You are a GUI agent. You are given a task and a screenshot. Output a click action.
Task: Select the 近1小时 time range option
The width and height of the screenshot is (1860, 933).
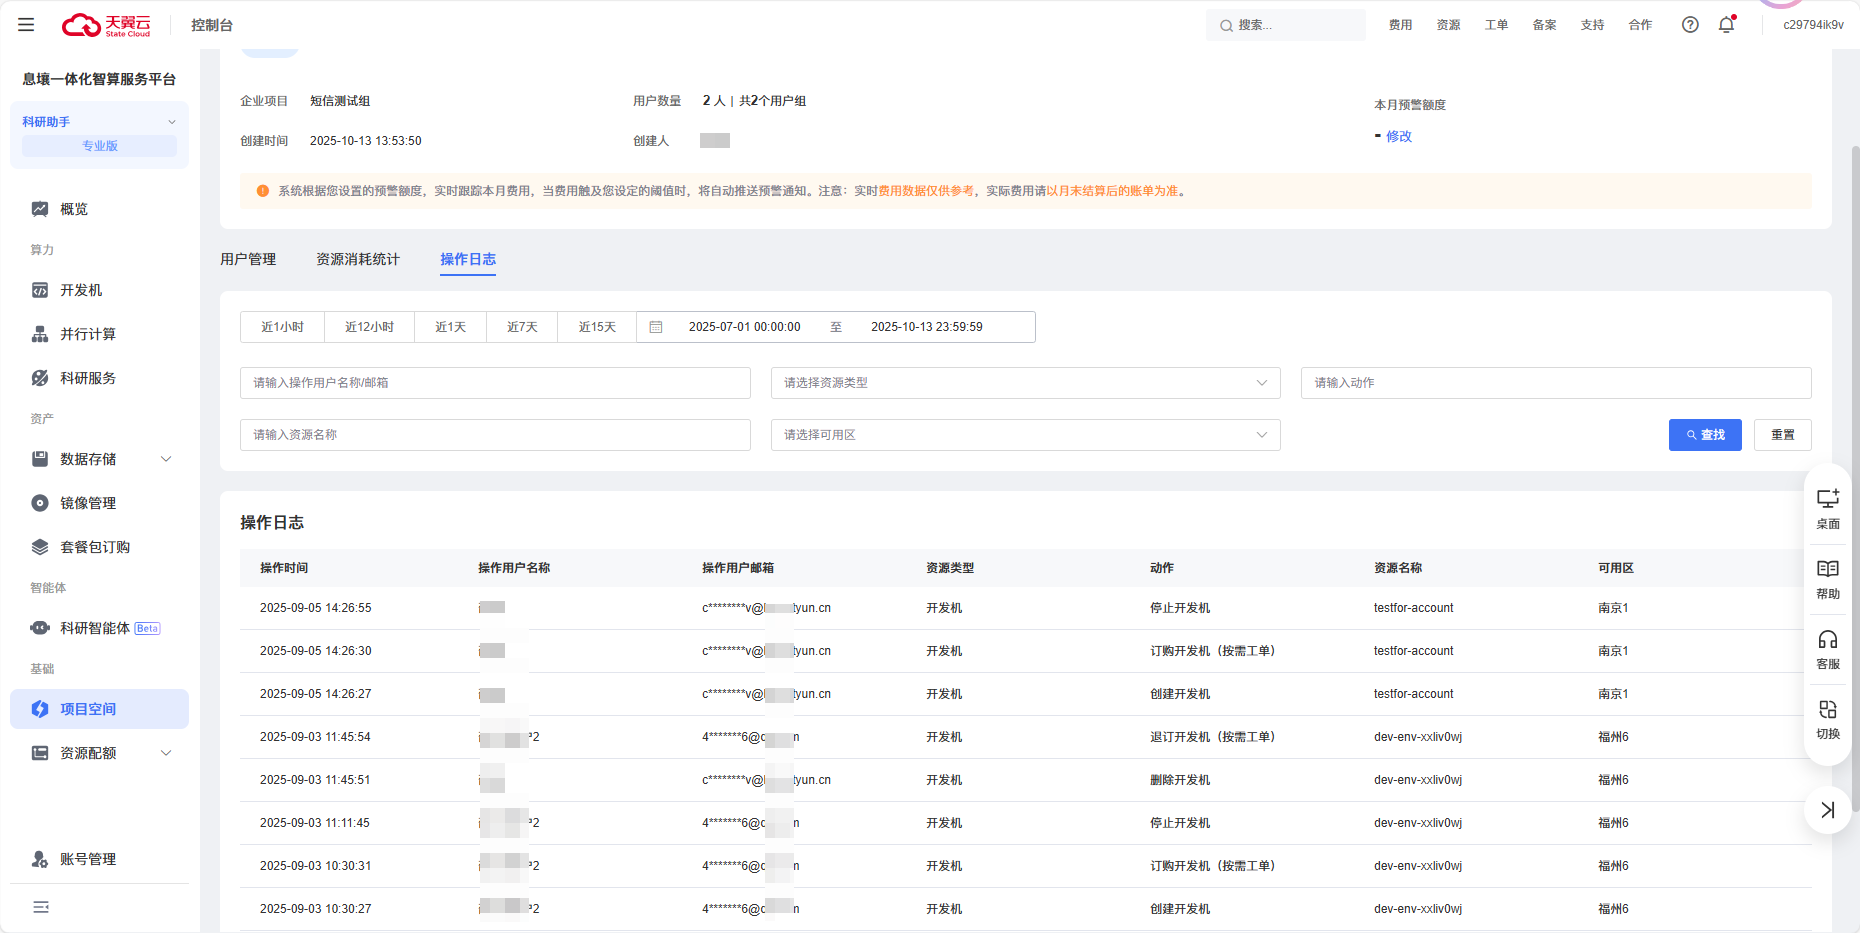(282, 327)
